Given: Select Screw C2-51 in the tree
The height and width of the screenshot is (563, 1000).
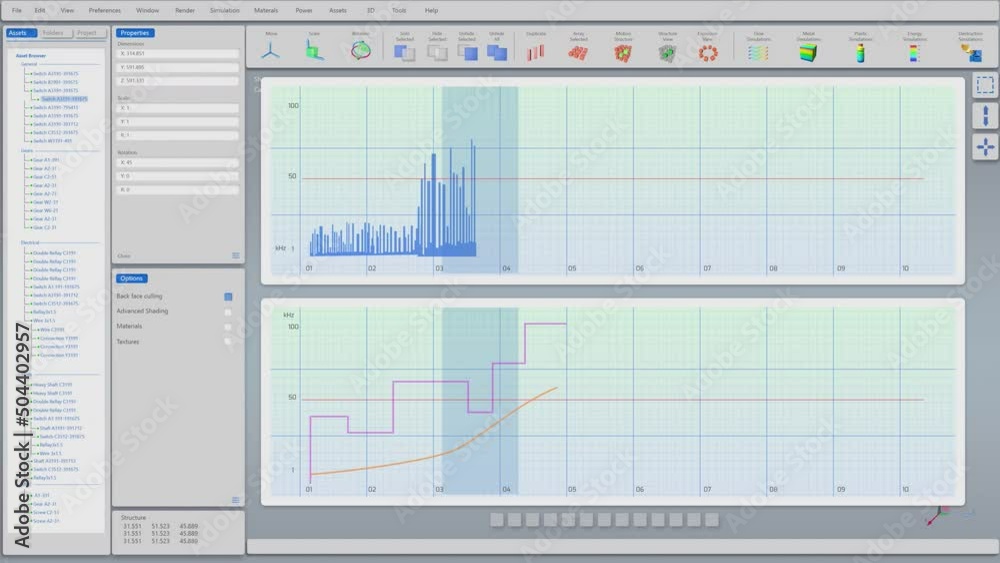Looking at the screenshot, I should coord(46,512).
